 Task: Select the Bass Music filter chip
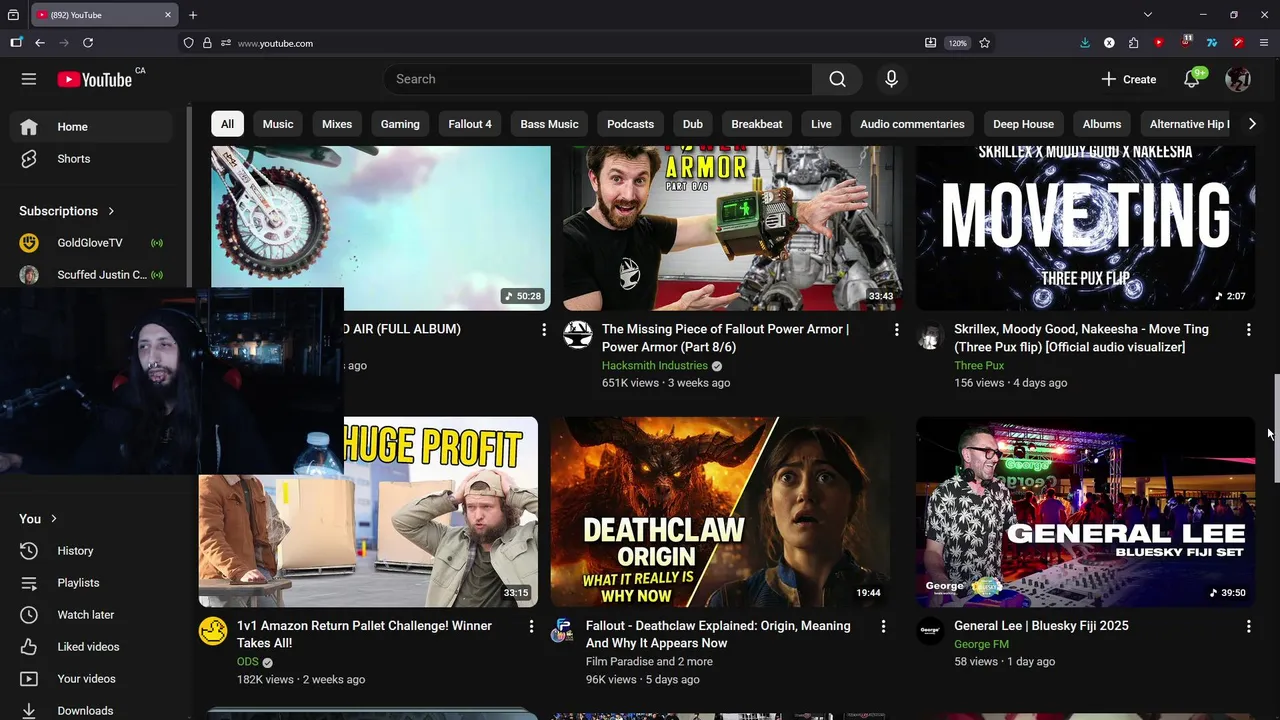(x=549, y=124)
